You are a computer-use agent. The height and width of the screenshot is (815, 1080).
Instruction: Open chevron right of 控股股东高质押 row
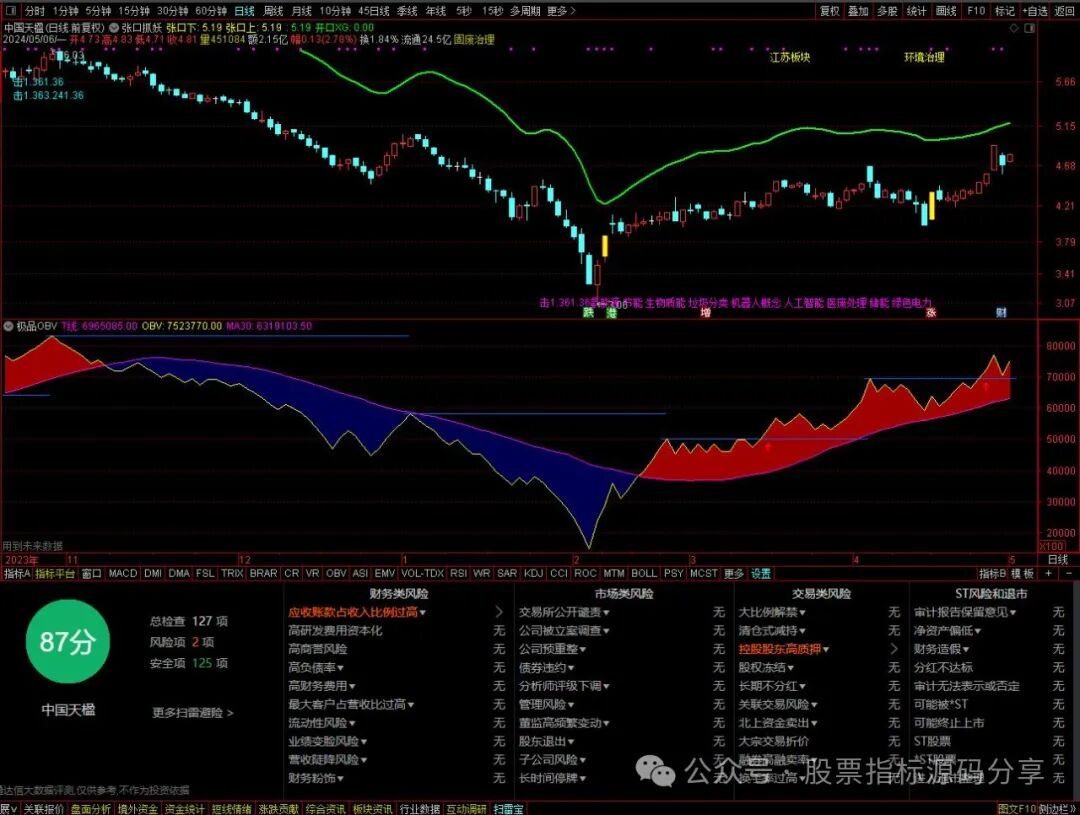pos(894,649)
